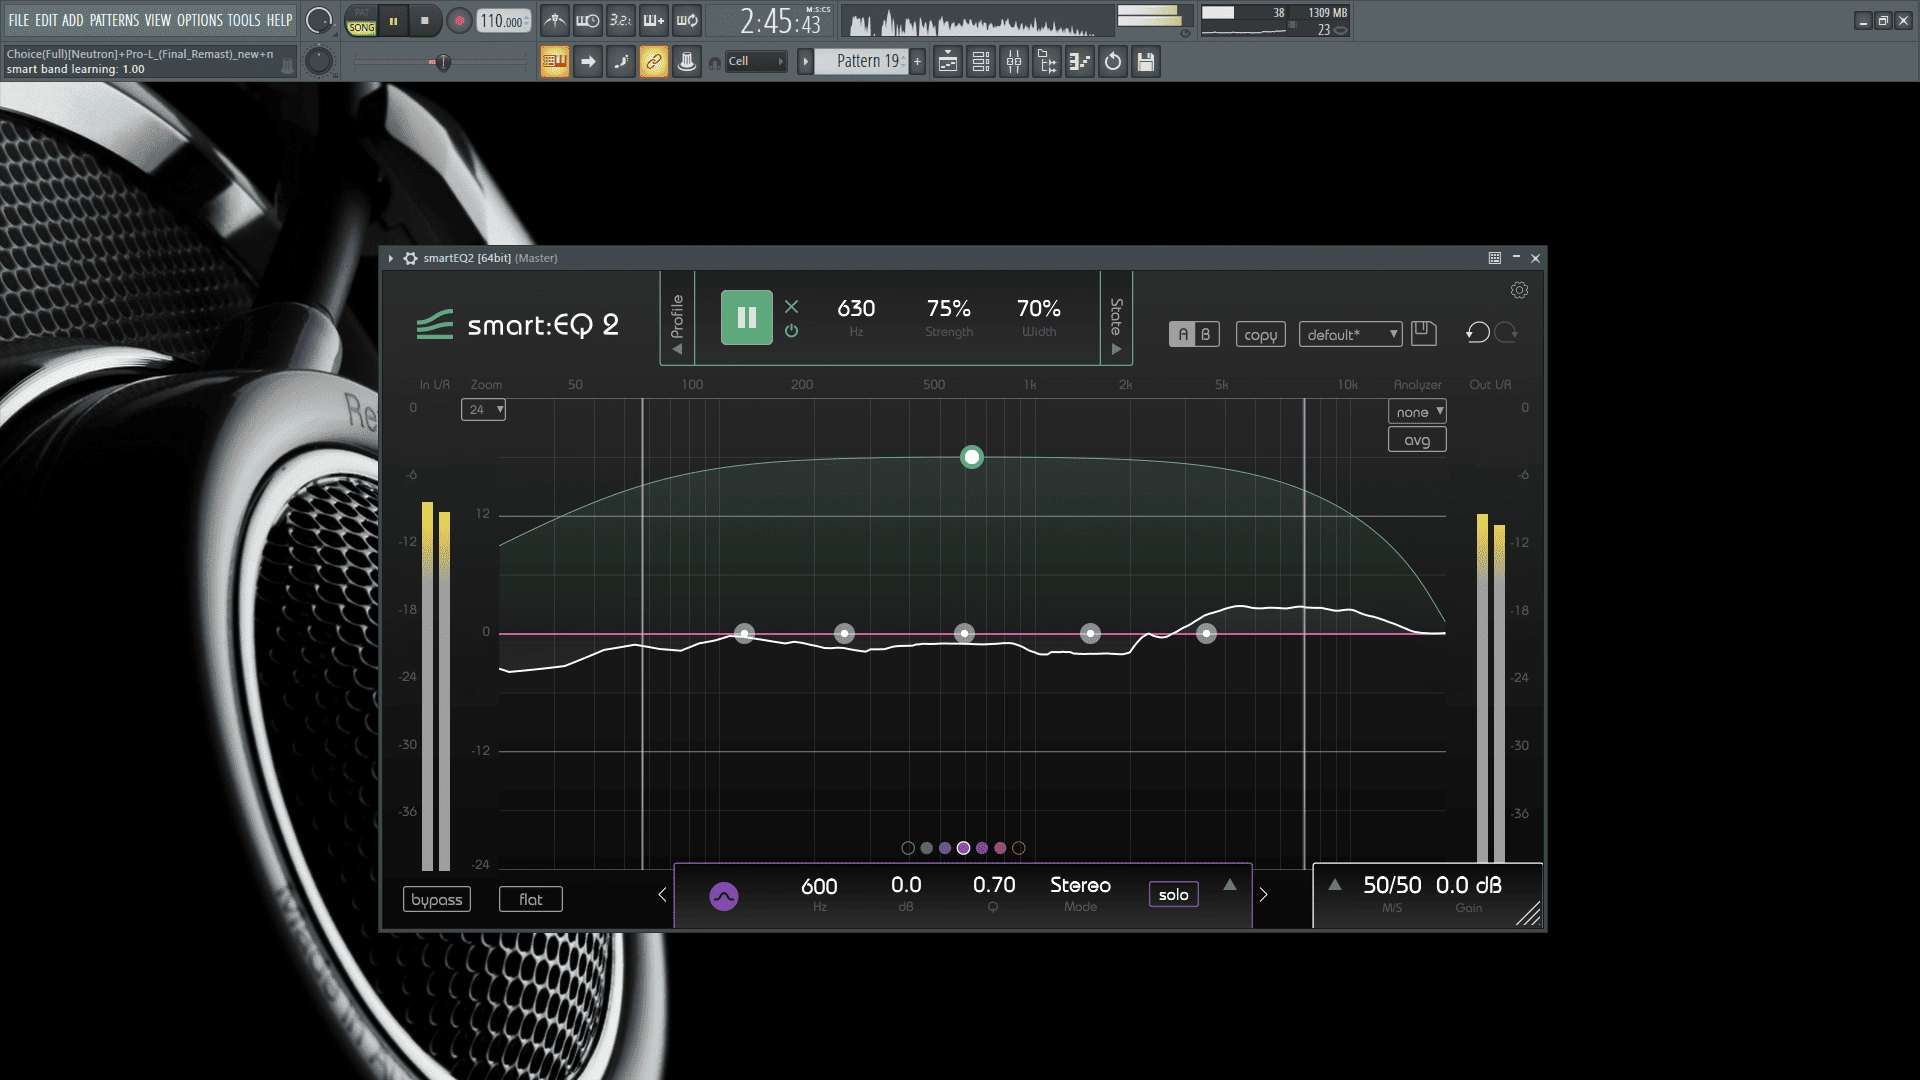Open plugin options gear in smartEQ2 title bar
This screenshot has height=1080, width=1920.
coord(410,258)
